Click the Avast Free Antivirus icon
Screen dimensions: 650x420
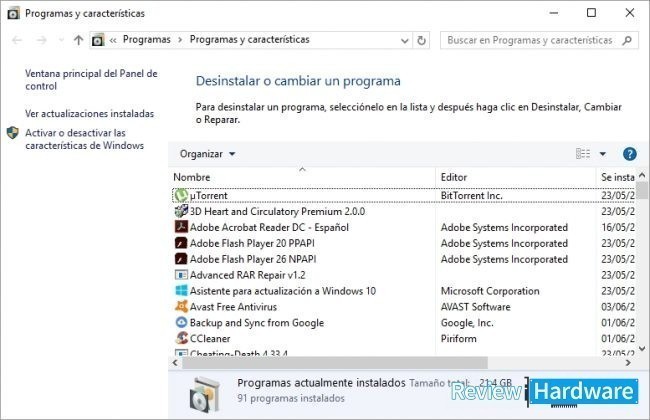(x=181, y=306)
